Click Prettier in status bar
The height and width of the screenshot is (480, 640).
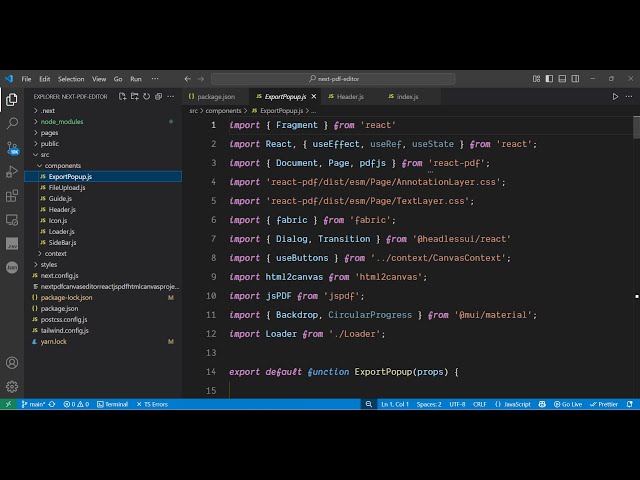604,404
